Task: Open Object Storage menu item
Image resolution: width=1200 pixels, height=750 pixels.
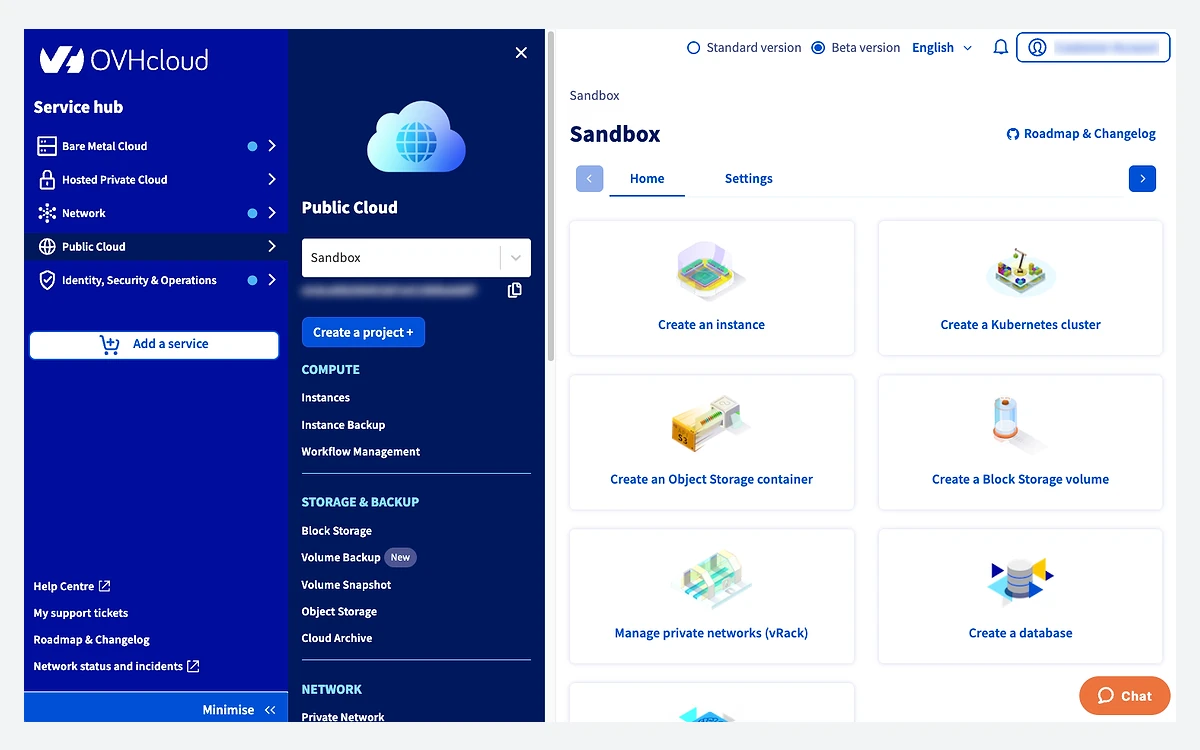Action: (x=339, y=612)
